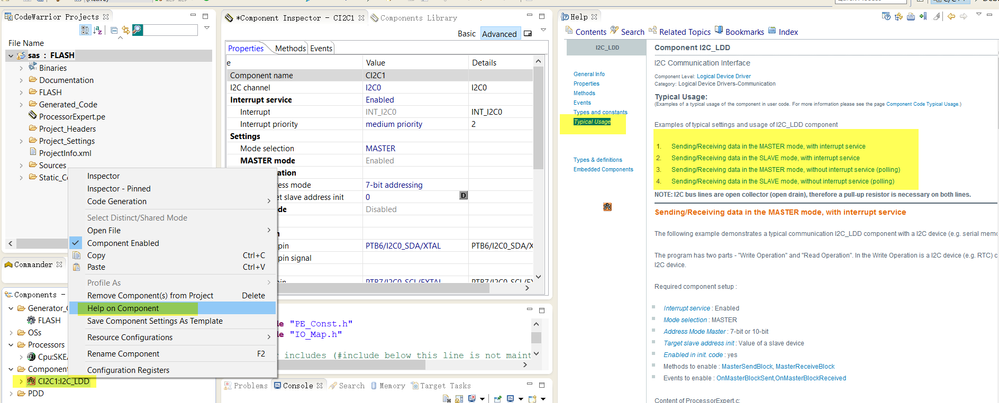The height and width of the screenshot is (403, 999).
Task: Expand the Generated_Code folder
Action: [22, 104]
